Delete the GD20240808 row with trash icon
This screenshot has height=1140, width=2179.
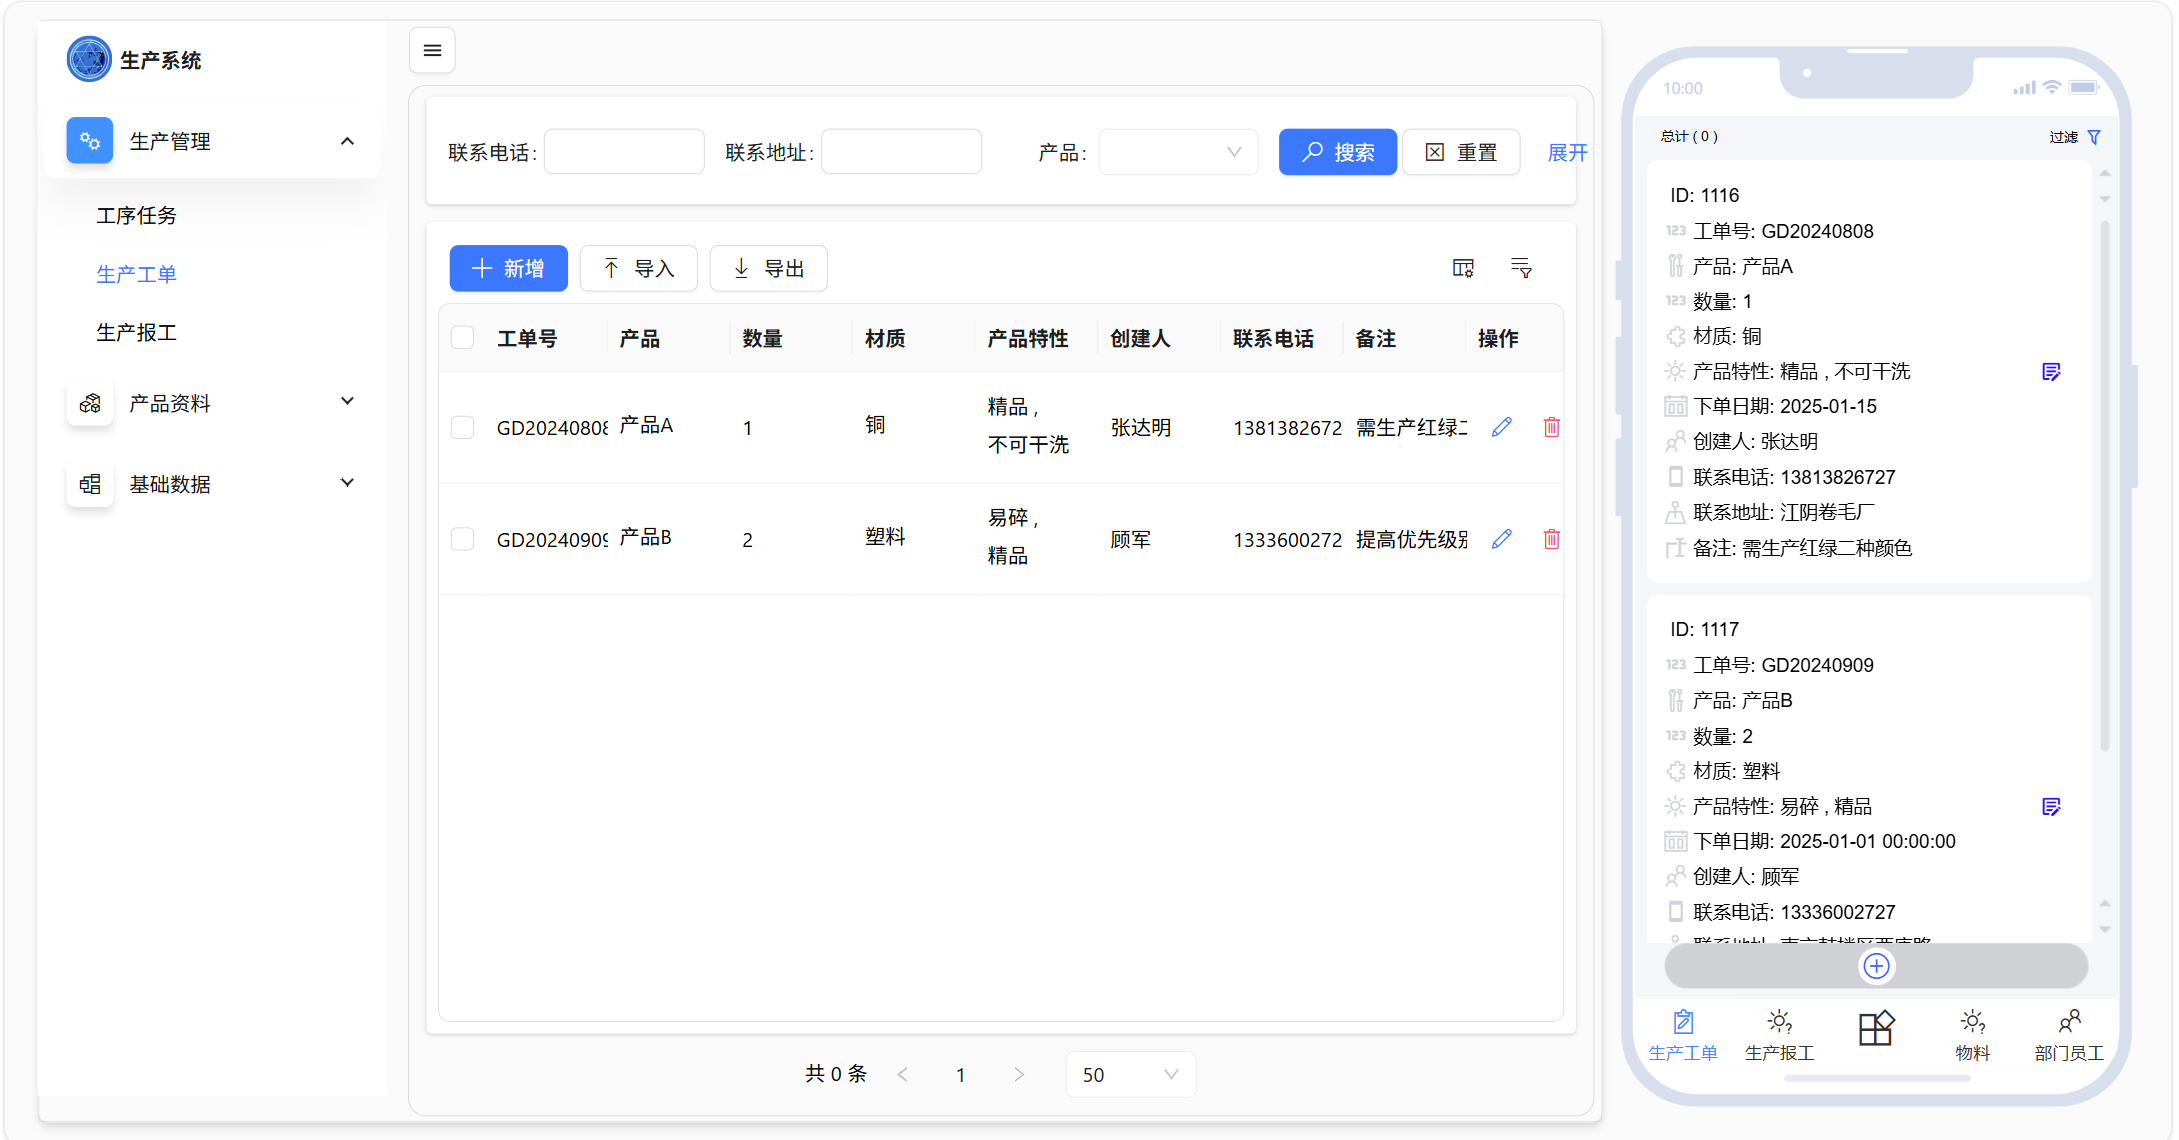pyautogui.click(x=1551, y=427)
